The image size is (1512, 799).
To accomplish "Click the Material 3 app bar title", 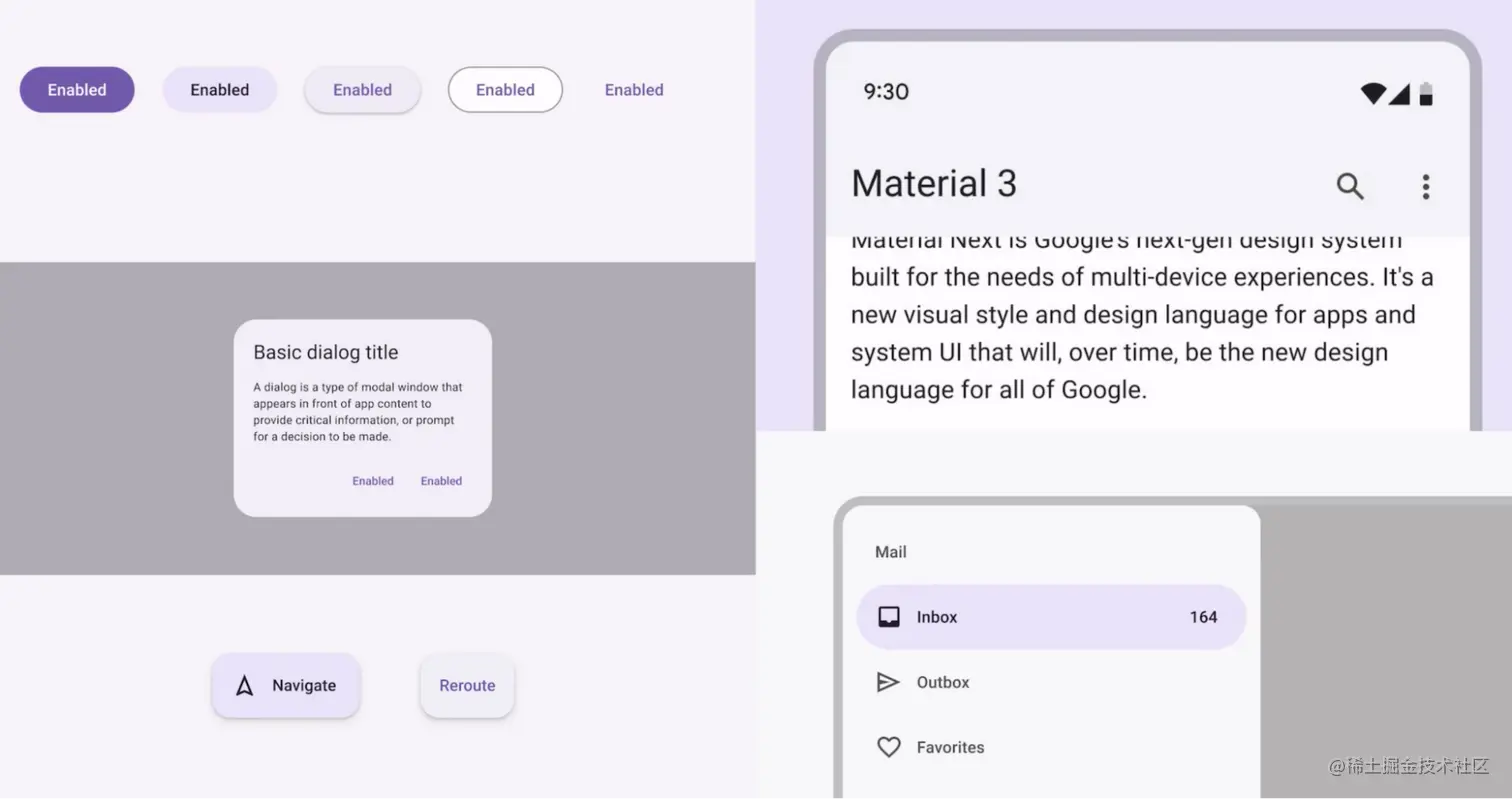I will (934, 184).
